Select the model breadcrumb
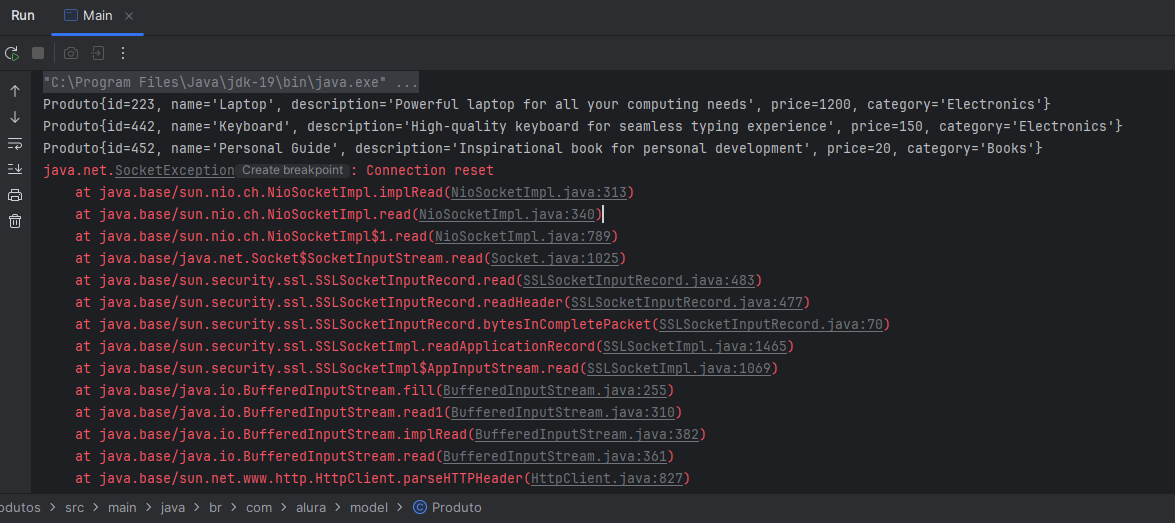Screen dimensions: 1175x523 click(368, 508)
